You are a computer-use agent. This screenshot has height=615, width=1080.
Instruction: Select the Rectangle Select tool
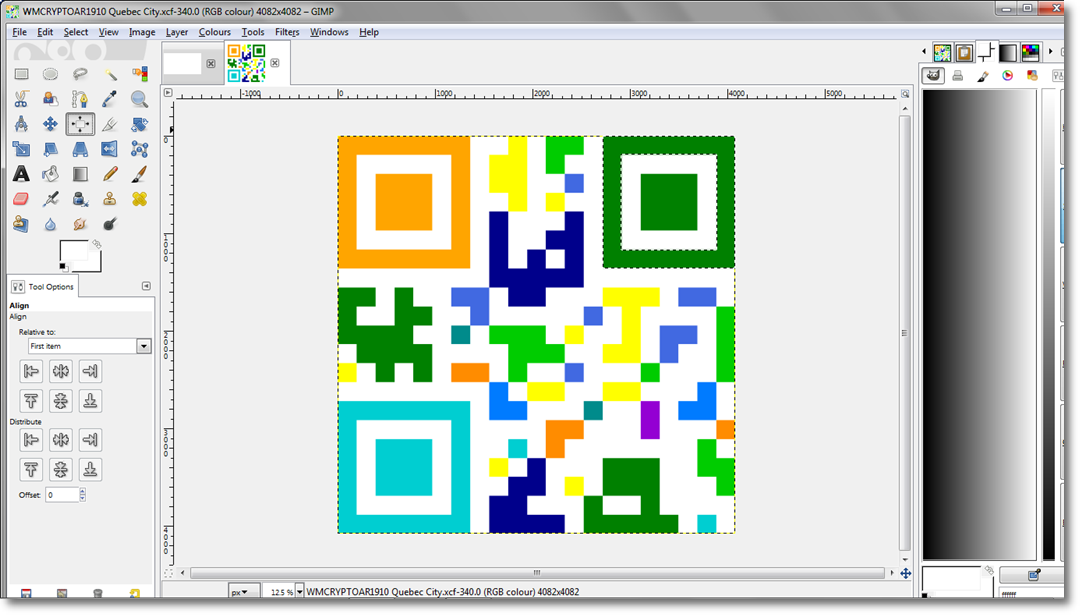click(21, 74)
